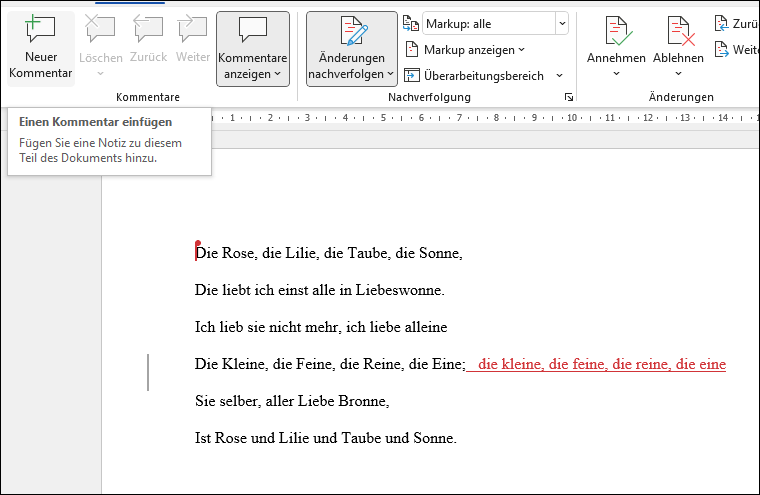Click the Überarbeitungsbereich button
760x495 pixels.
point(475,76)
